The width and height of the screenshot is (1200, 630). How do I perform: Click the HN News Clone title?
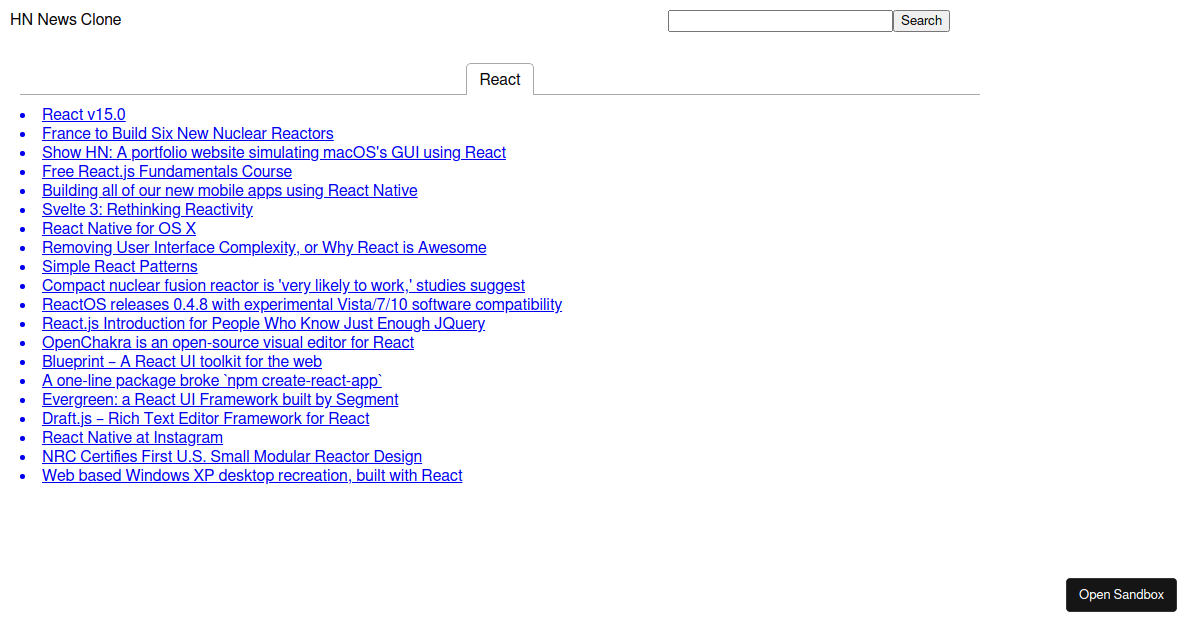click(66, 20)
